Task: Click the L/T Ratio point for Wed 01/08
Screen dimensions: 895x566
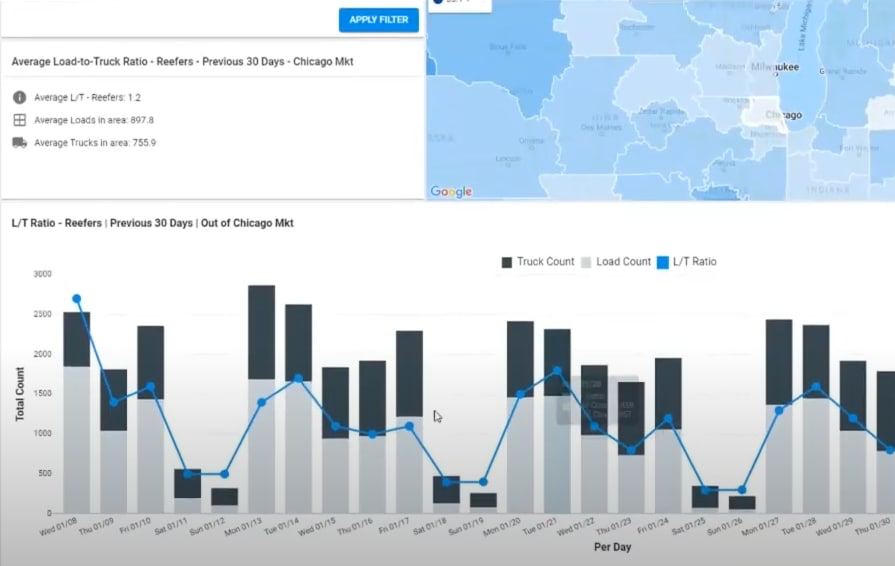Action: tap(77, 299)
